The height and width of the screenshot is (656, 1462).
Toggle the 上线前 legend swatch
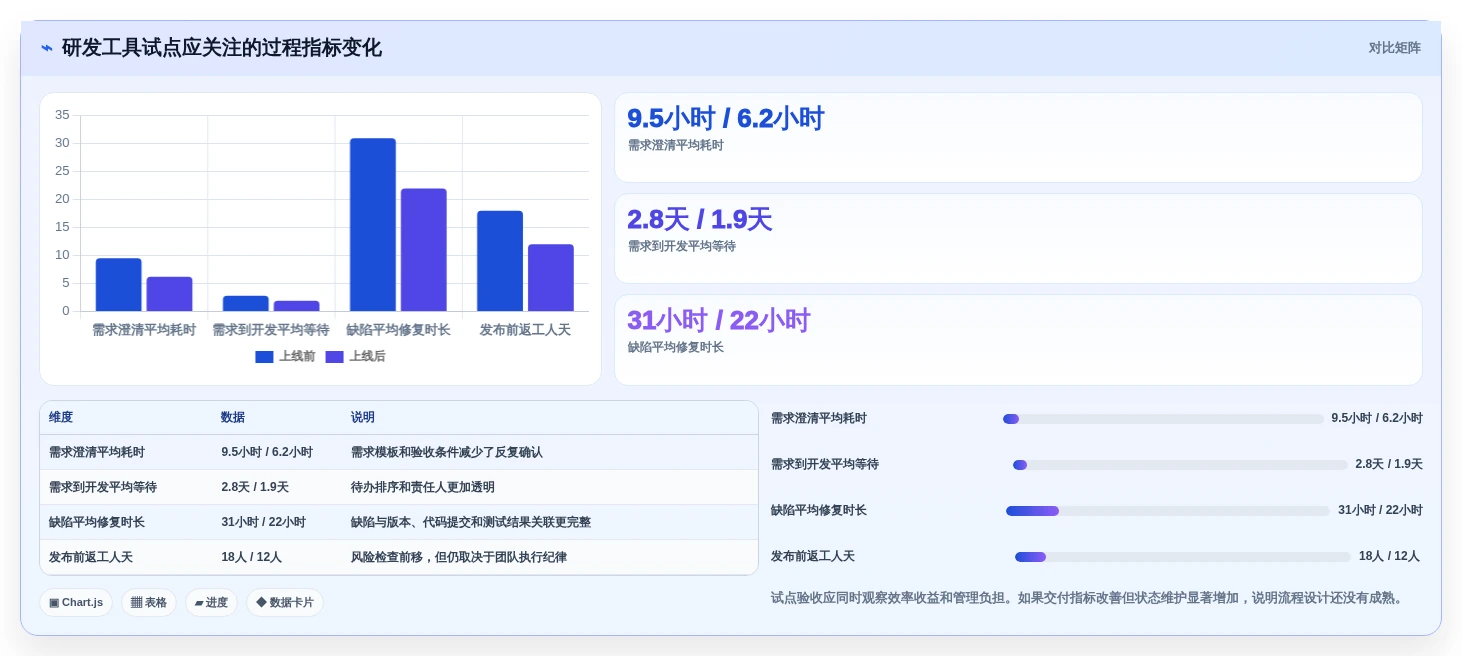264,357
